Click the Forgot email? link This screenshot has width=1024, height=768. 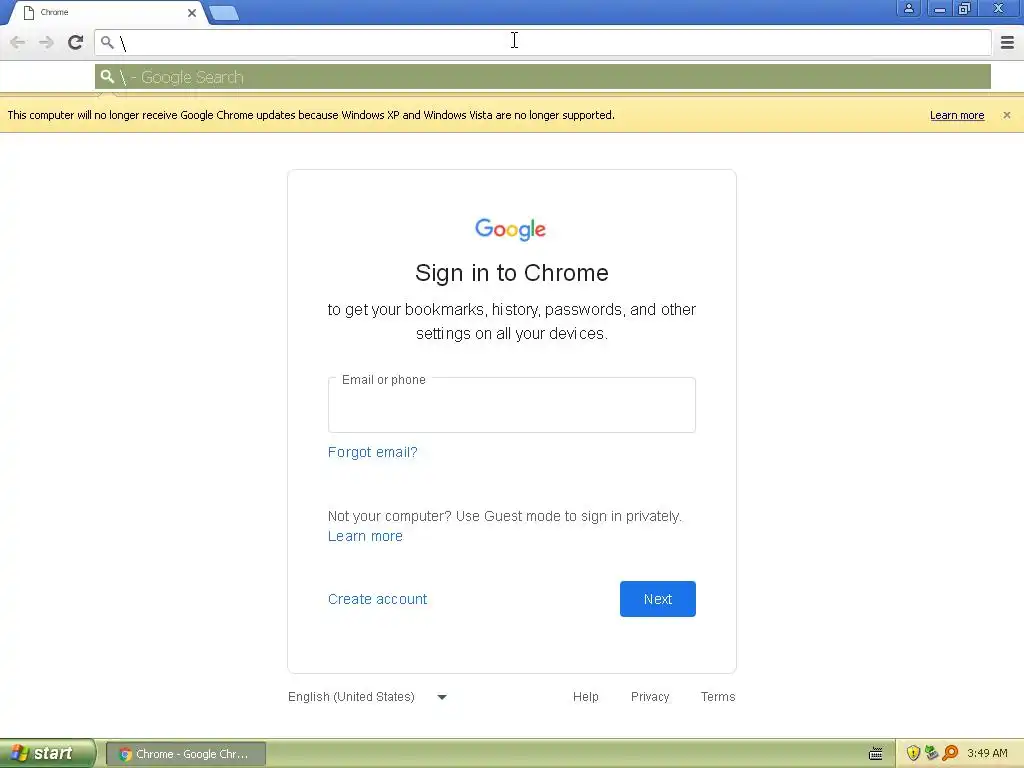click(372, 452)
